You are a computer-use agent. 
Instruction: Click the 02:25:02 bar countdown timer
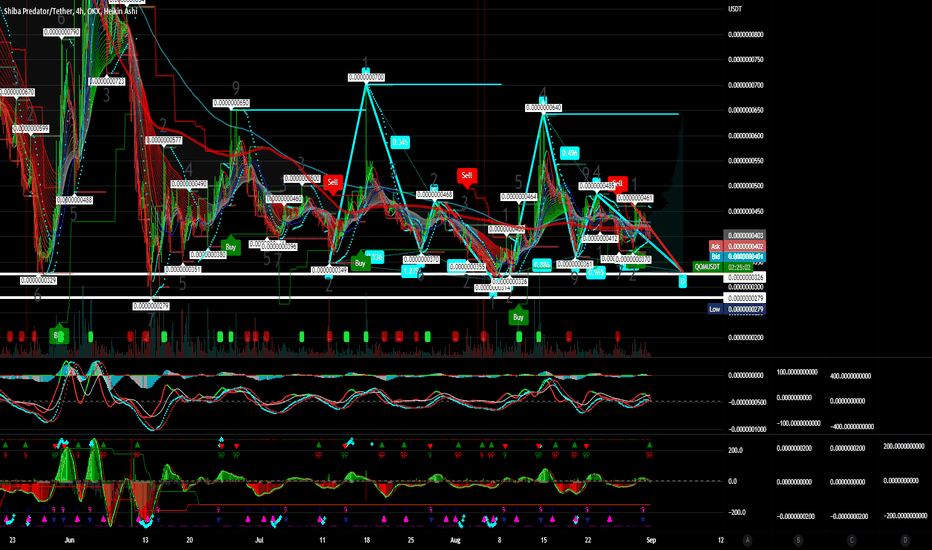(x=739, y=267)
